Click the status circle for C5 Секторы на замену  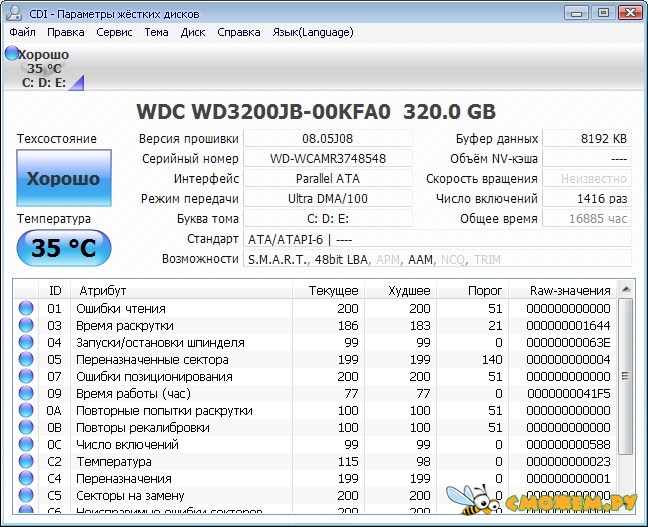[x=26, y=495]
